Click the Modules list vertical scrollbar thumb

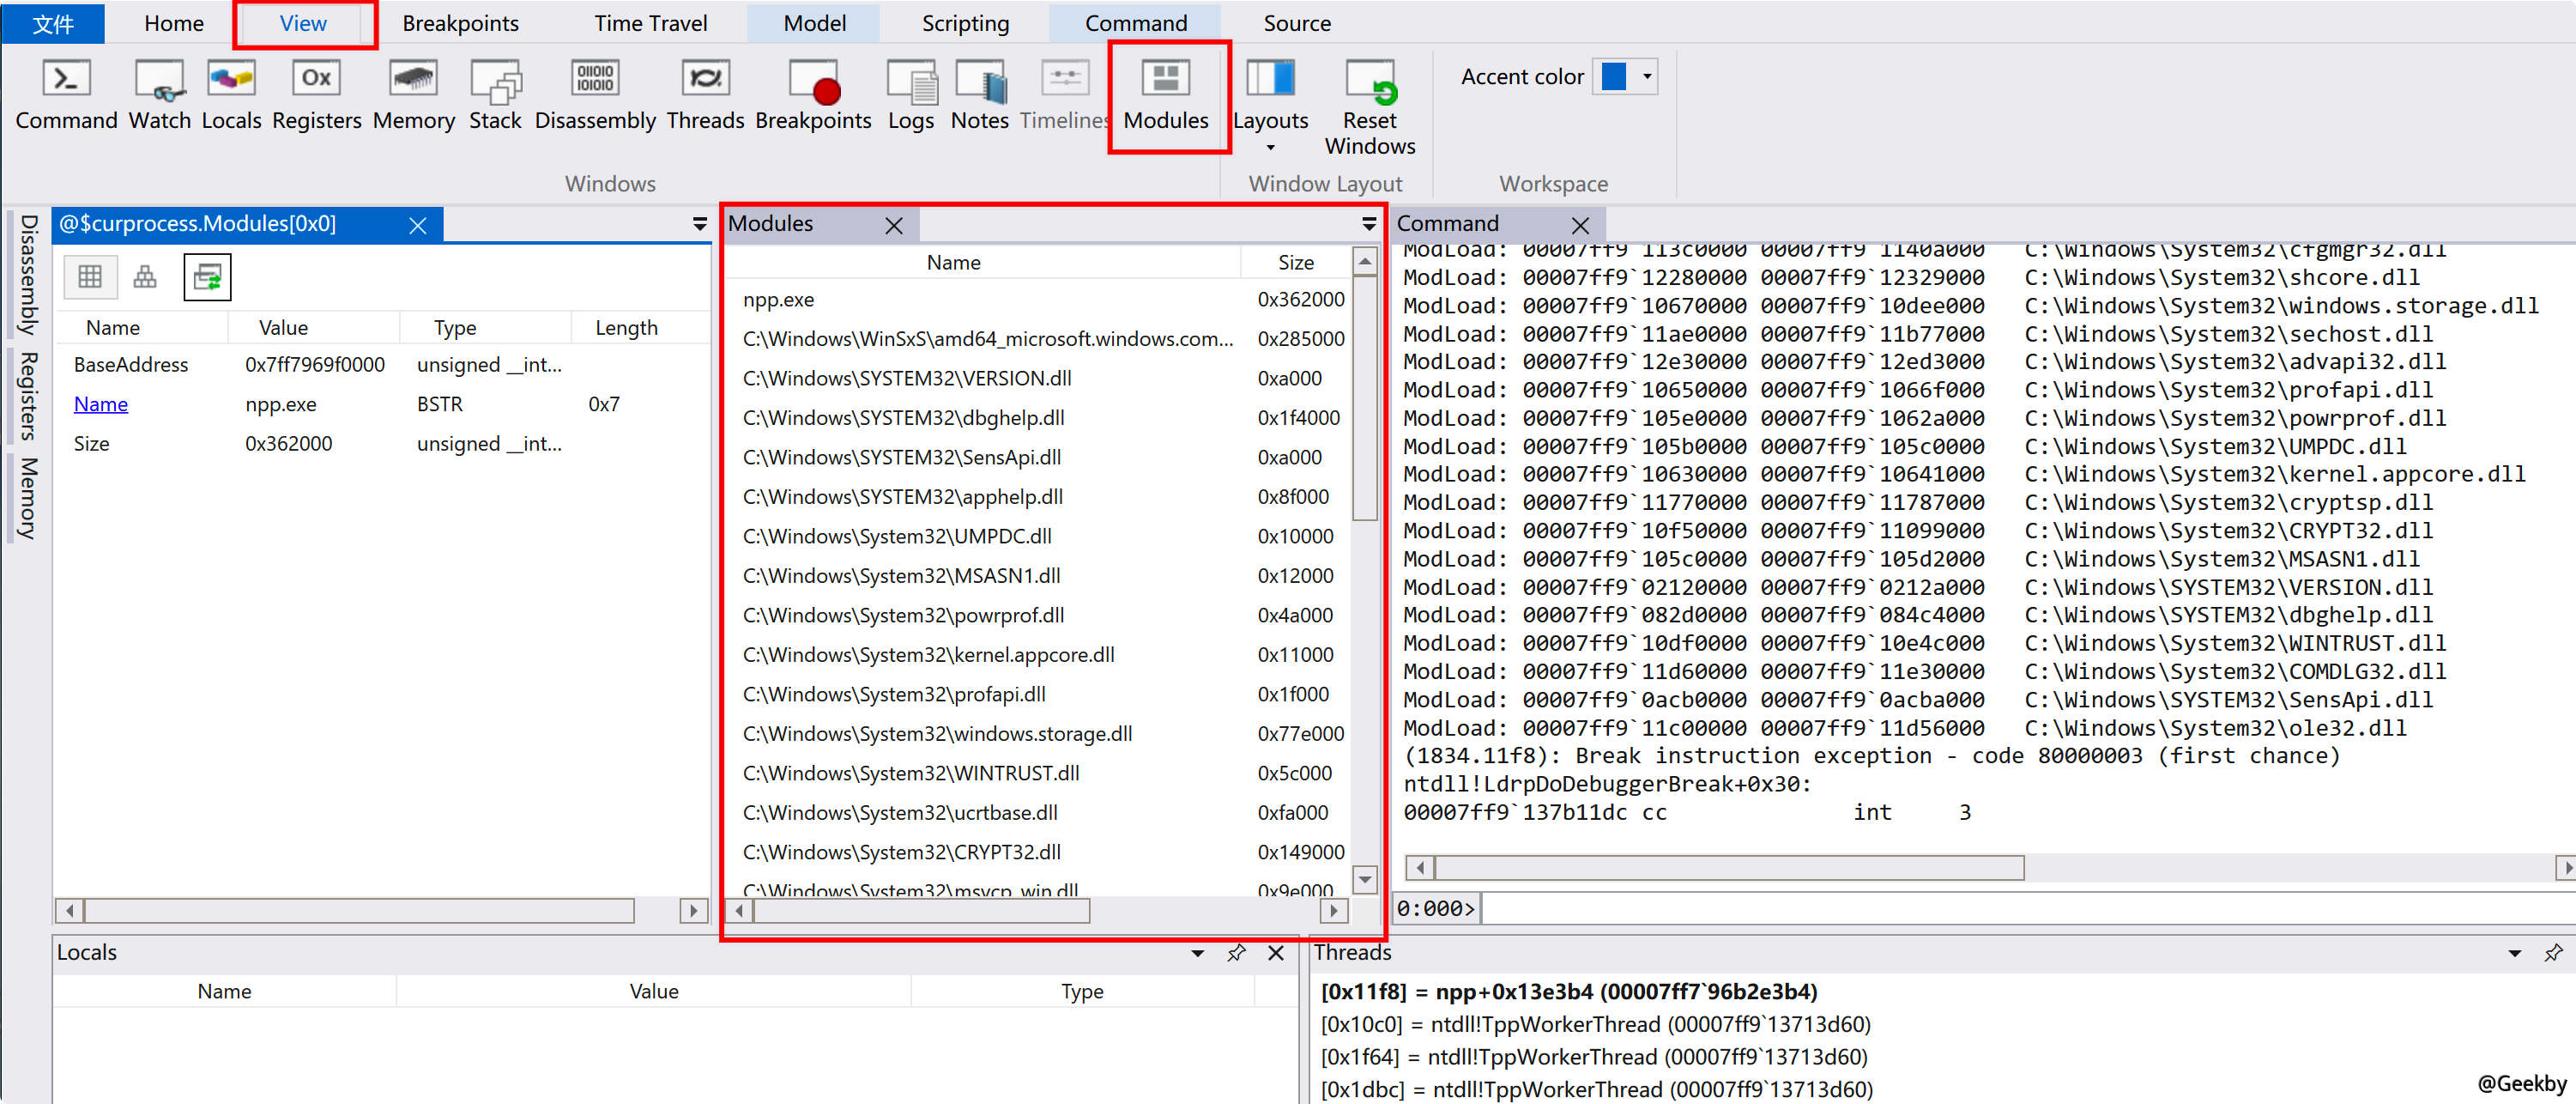pos(1365,399)
